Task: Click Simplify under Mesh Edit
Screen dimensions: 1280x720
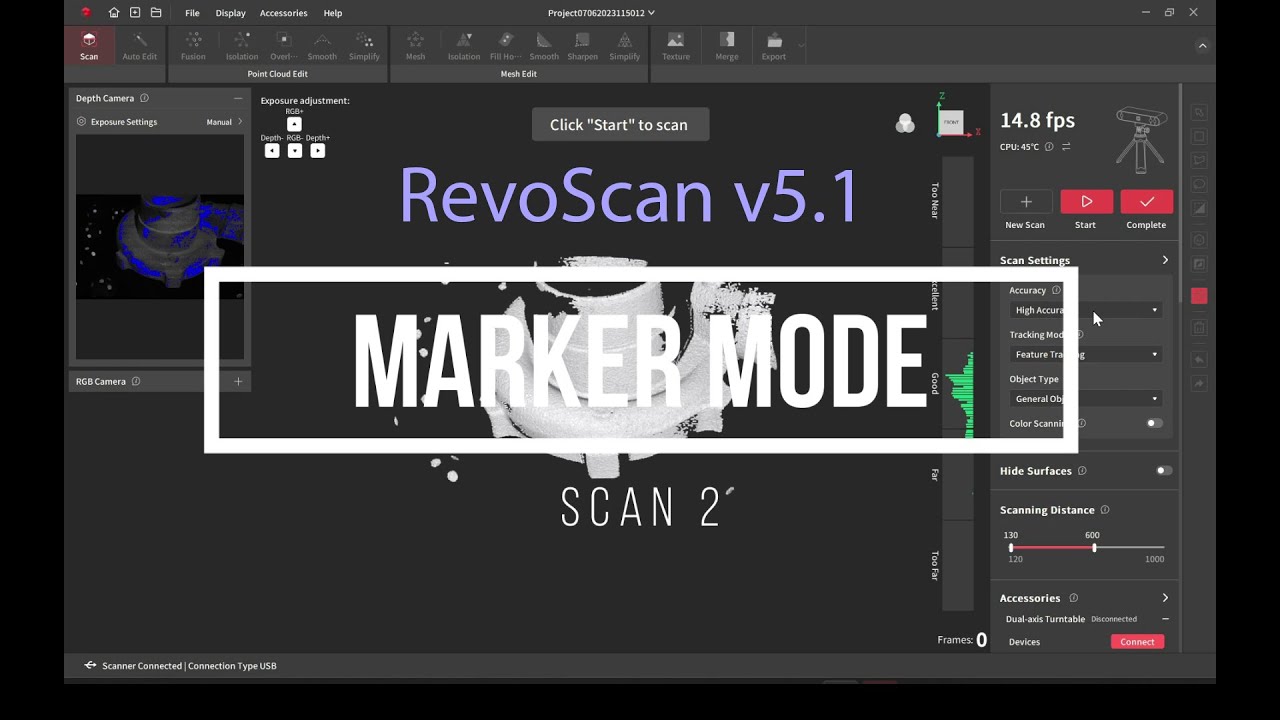Action: [x=625, y=46]
